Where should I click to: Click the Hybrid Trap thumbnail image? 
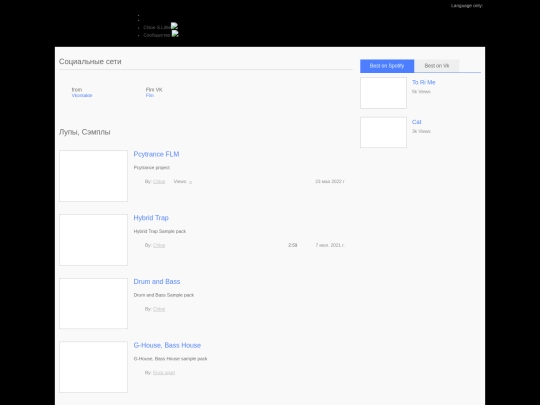(x=93, y=240)
